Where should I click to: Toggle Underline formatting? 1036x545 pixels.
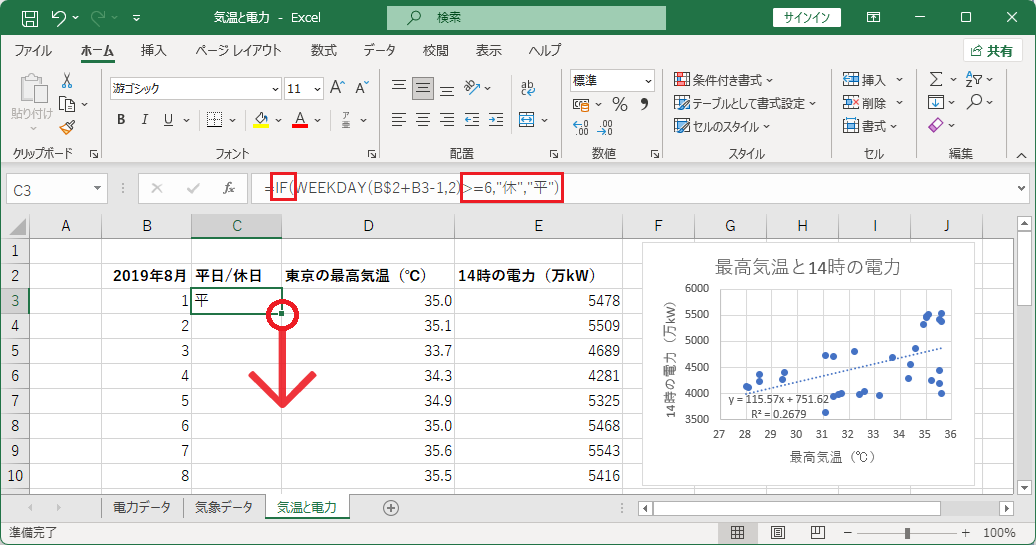[168, 120]
